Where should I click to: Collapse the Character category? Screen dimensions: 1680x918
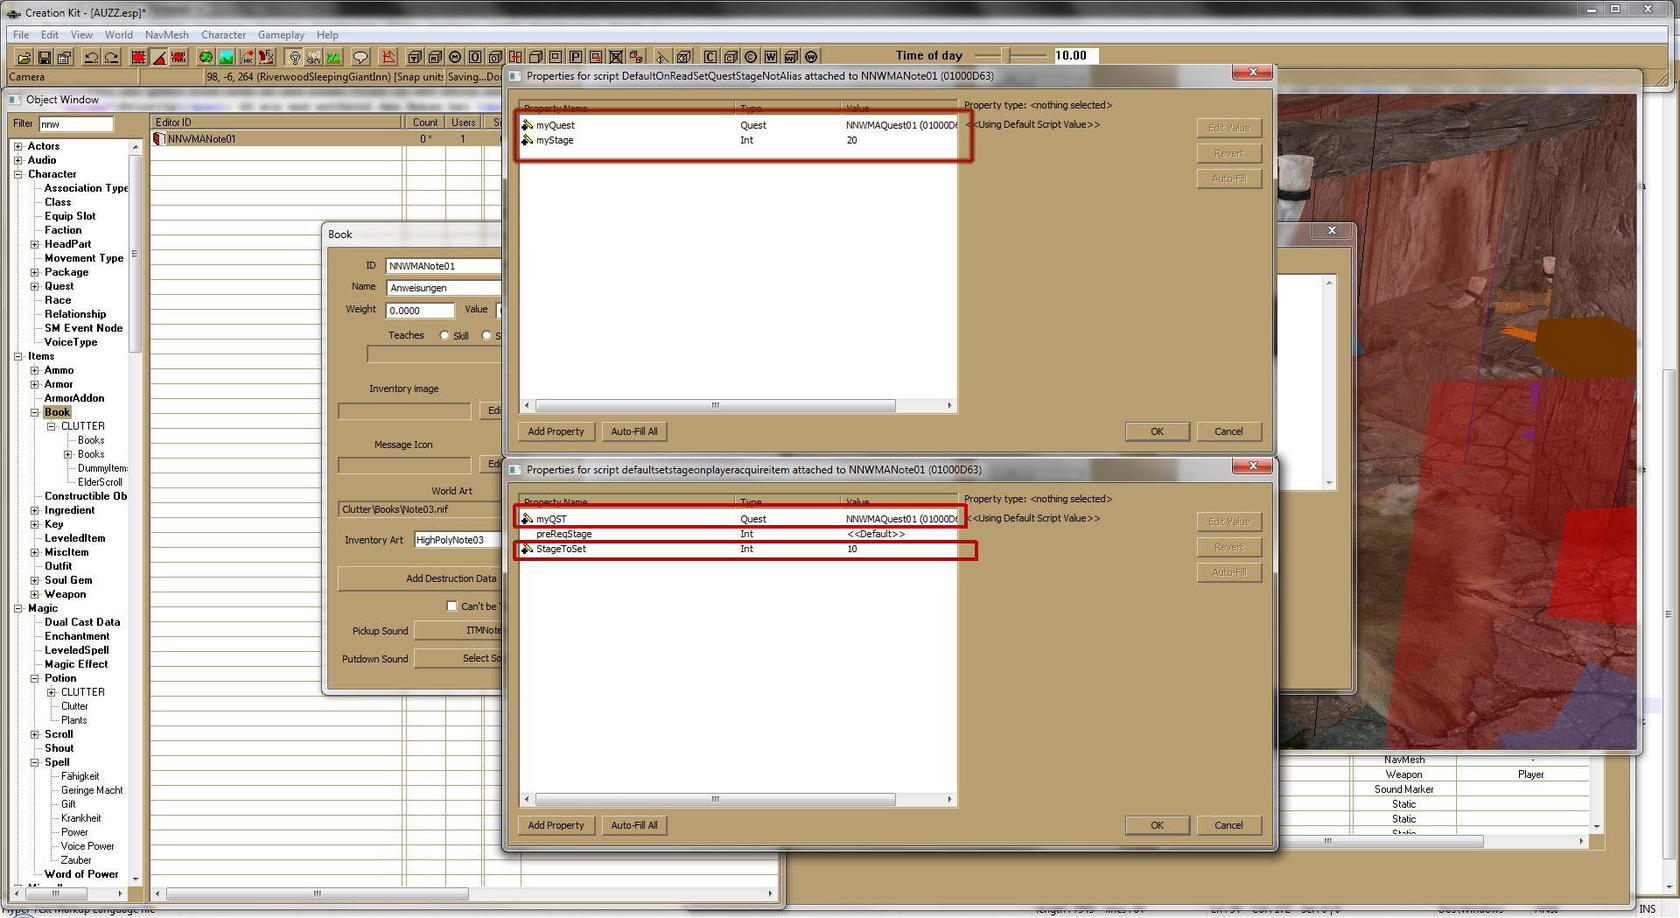18,174
